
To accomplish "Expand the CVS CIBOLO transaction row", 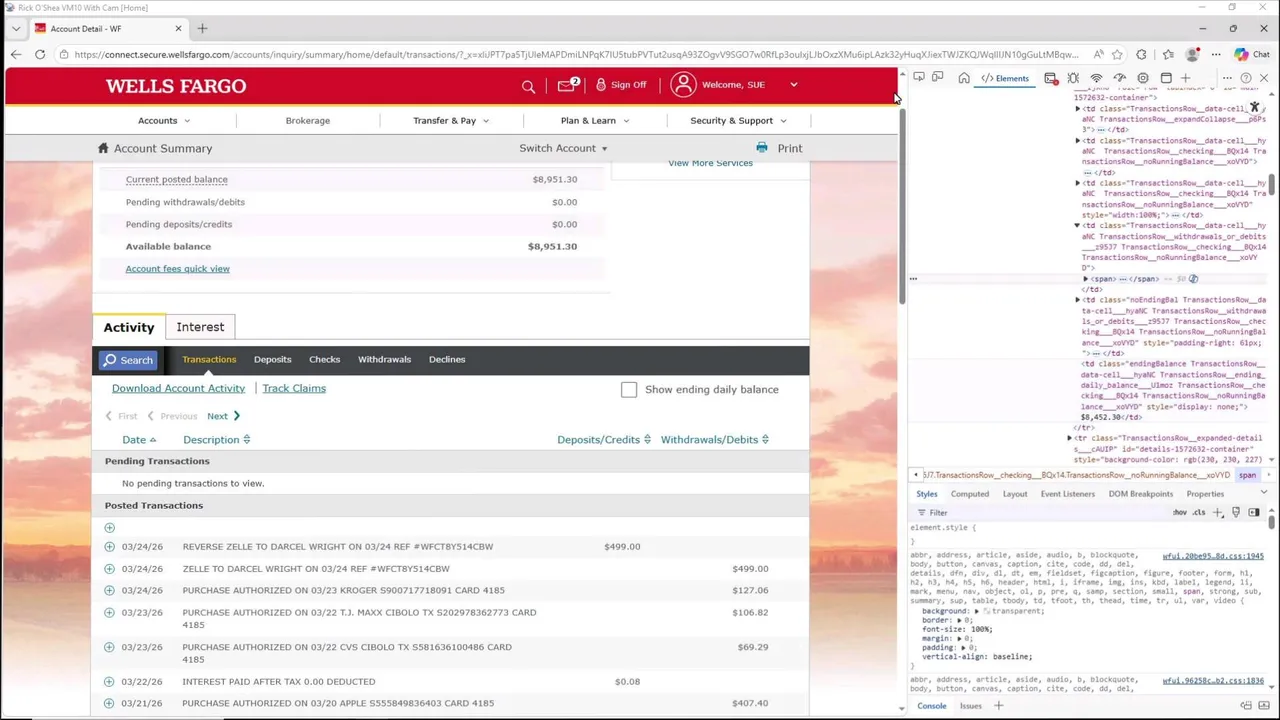I will click(109, 647).
